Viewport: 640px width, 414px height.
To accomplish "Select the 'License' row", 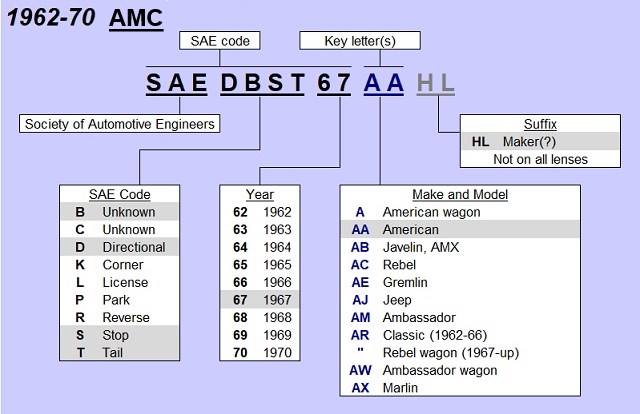I will tap(119, 282).
